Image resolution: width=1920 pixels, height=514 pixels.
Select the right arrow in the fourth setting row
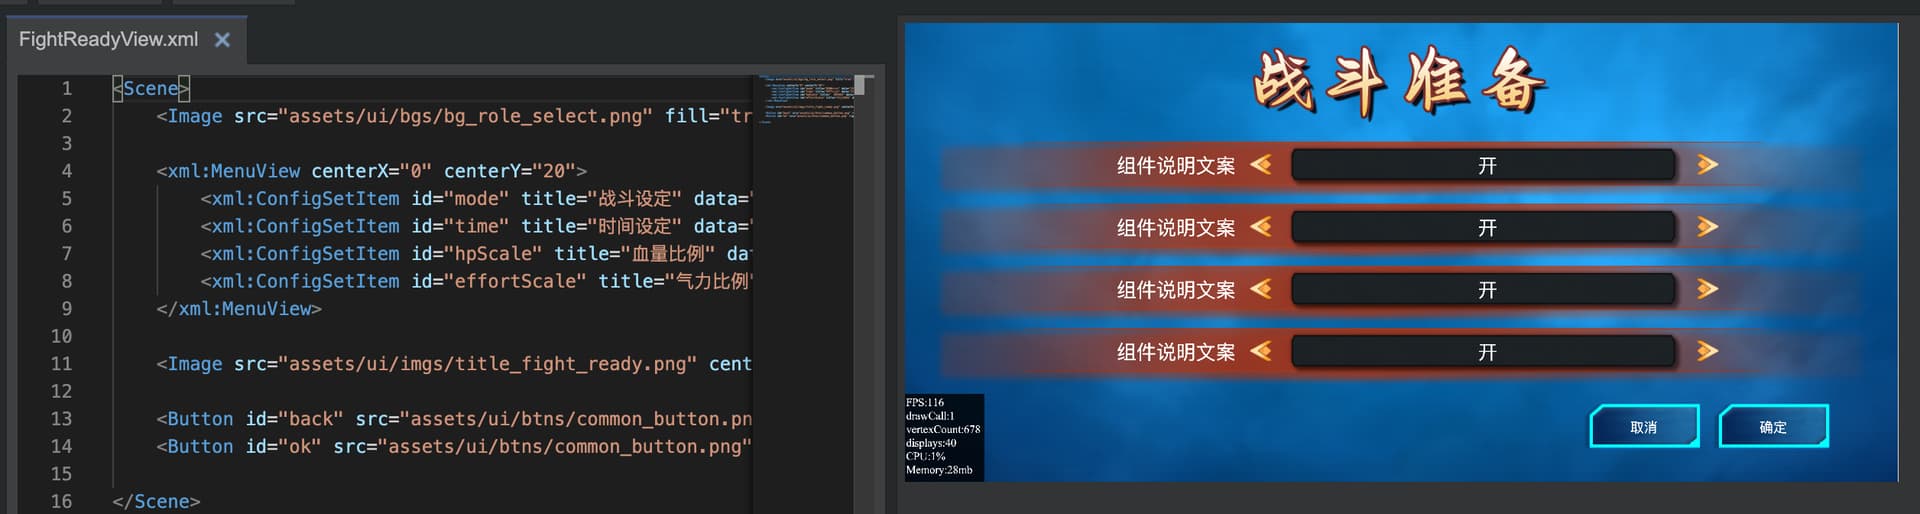tap(1707, 351)
